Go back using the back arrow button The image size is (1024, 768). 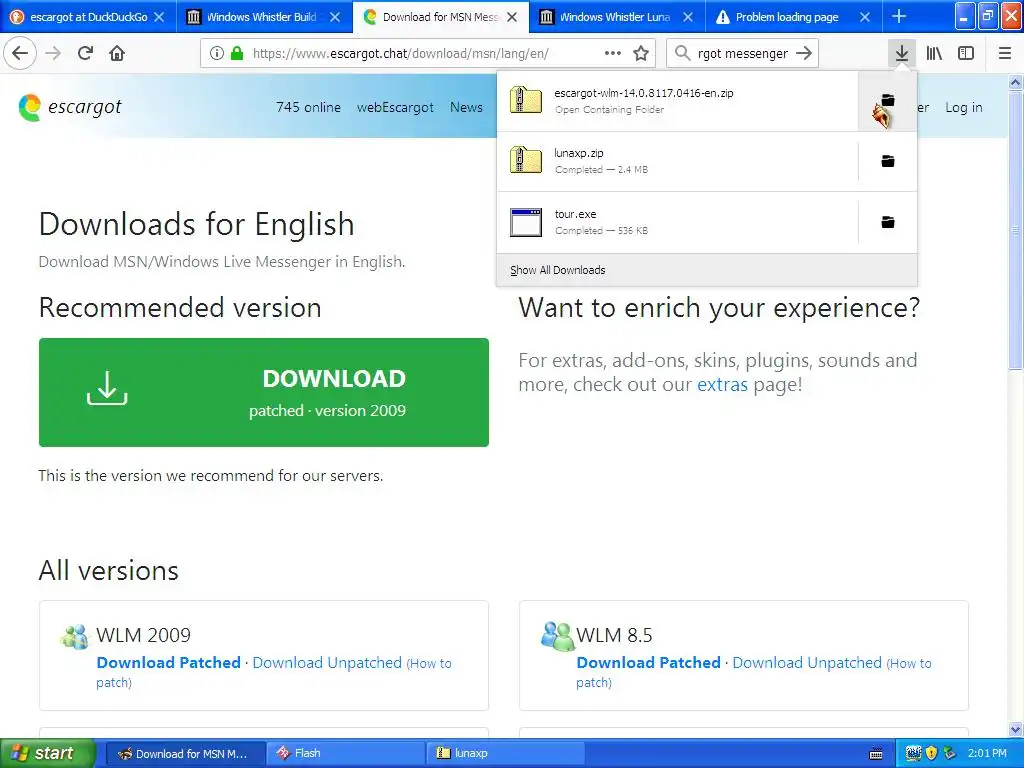[20, 53]
